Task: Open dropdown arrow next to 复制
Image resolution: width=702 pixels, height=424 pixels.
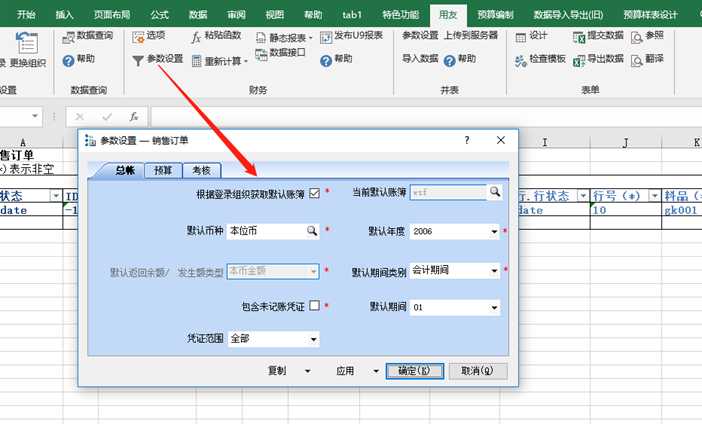Action: (308, 371)
